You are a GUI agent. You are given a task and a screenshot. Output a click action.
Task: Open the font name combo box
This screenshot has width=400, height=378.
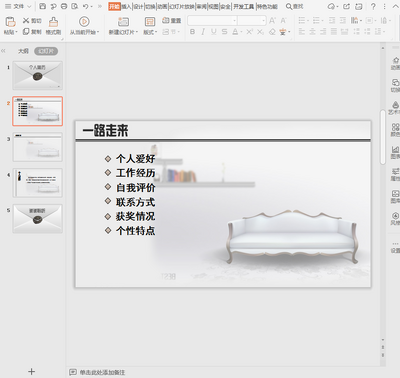click(x=212, y=21)
